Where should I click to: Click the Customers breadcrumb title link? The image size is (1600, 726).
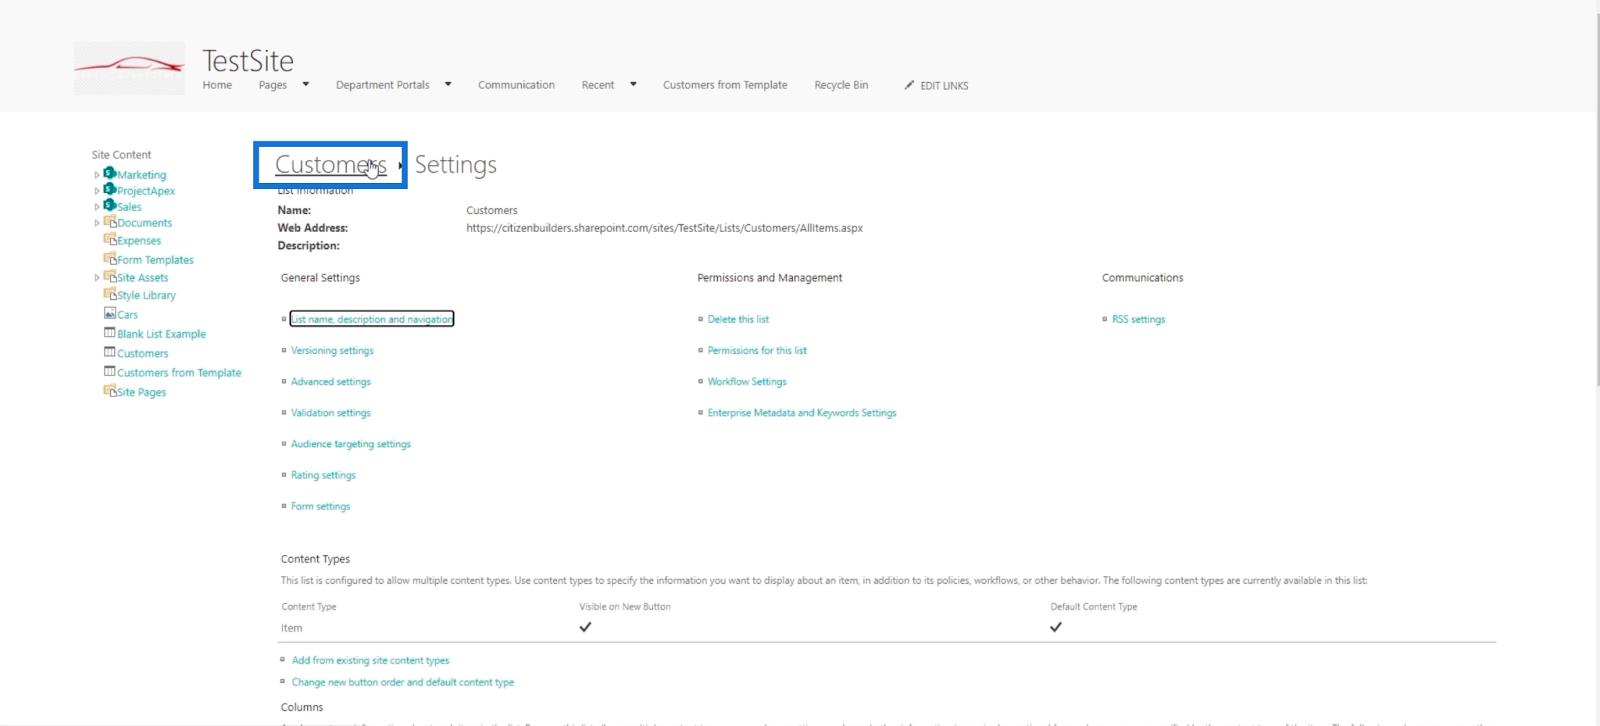click(x=331, y=165)
